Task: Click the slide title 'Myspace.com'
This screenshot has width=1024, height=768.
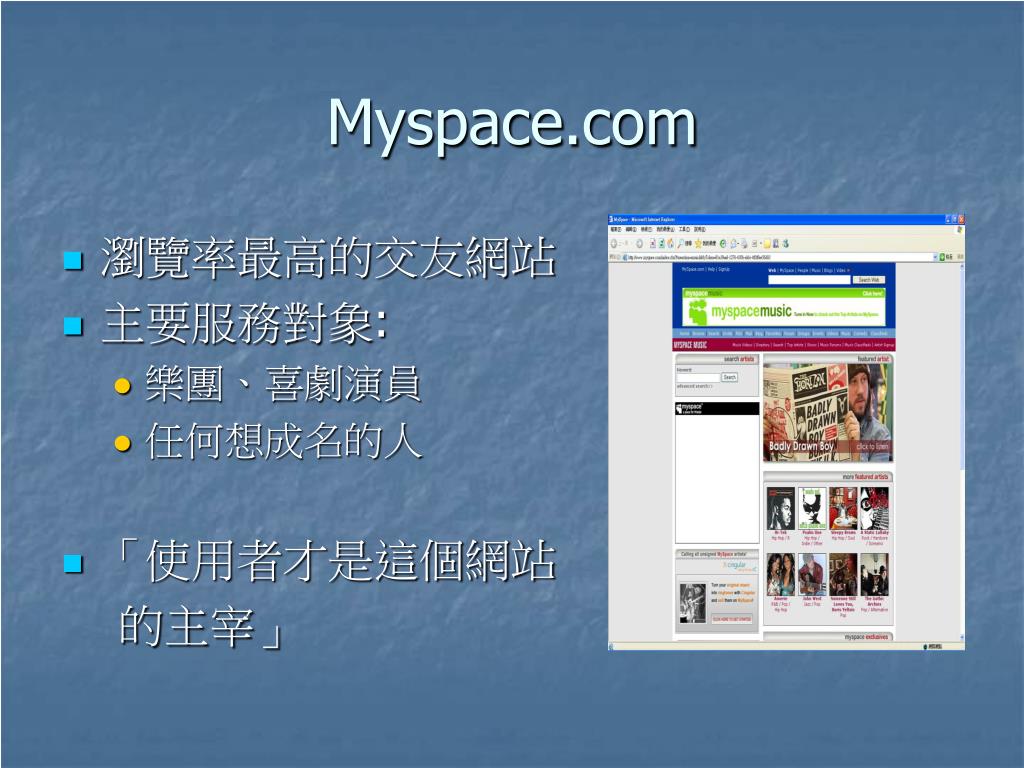Action: [512, 124]
